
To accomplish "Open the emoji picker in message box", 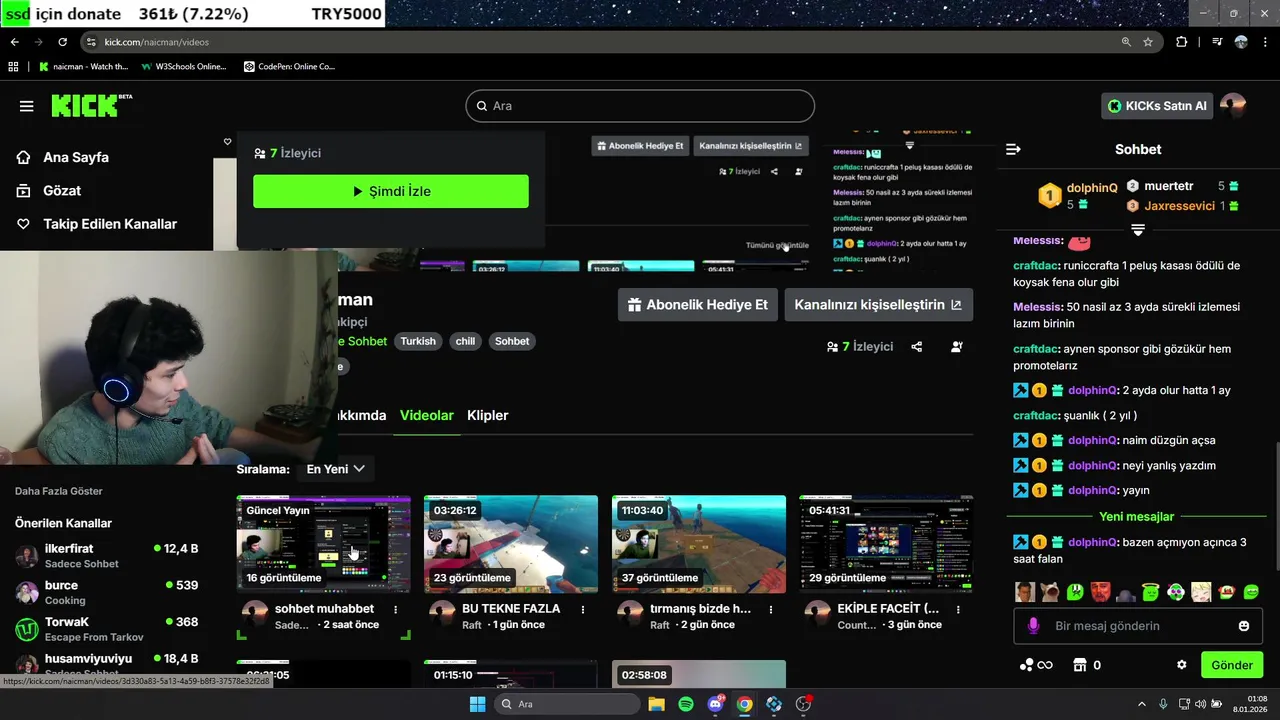I will [1244, 626].
